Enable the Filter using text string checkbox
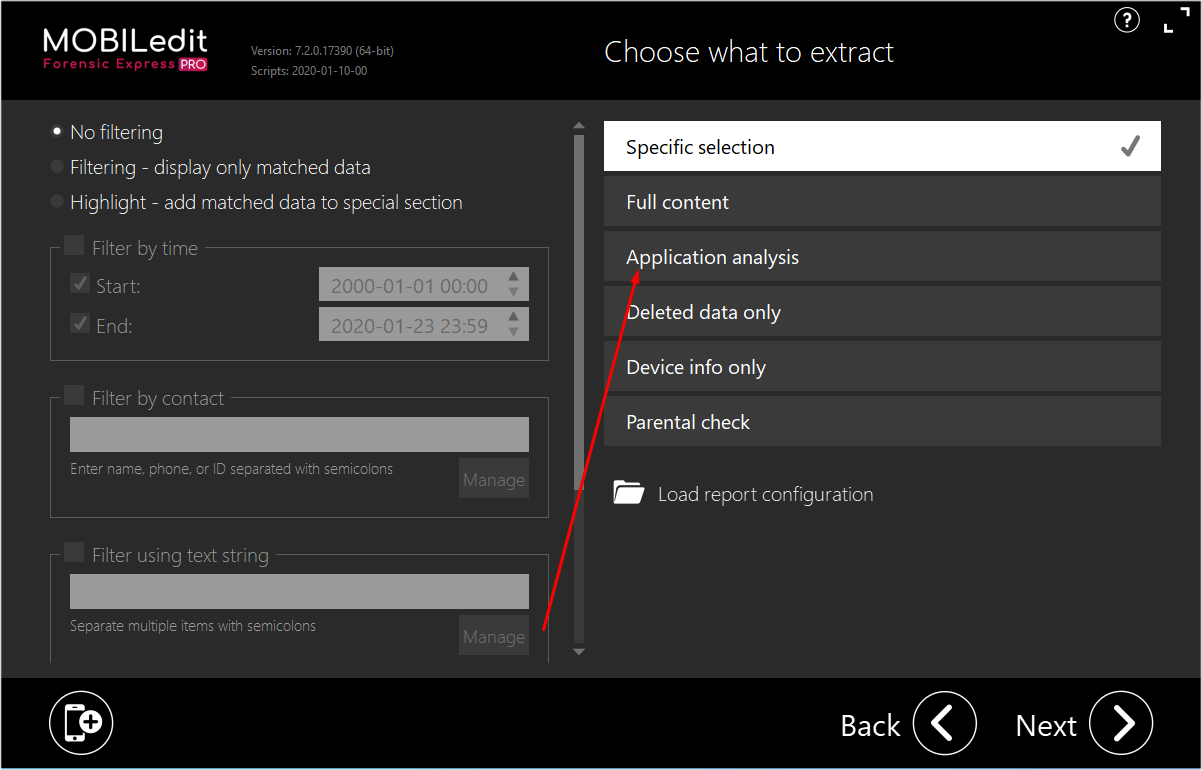This screenshot has width=1202, height=770. (x=74, y=553)
